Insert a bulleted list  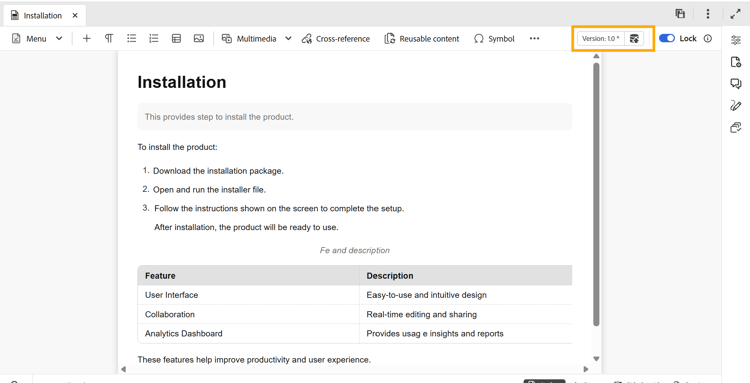coord(132,39)
